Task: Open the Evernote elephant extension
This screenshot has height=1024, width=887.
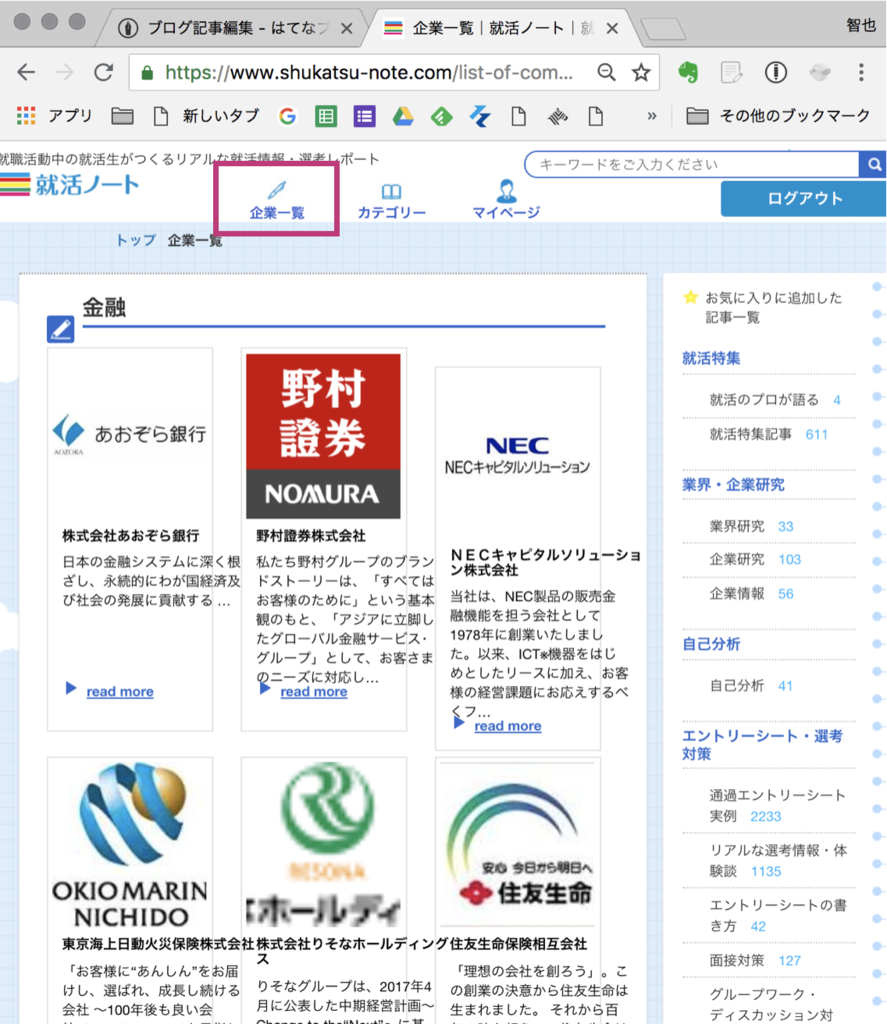Action: (688, 72)
